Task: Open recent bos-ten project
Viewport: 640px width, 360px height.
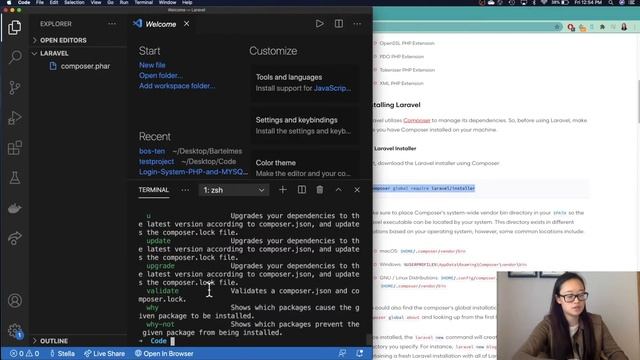Action: pos(152,151)
